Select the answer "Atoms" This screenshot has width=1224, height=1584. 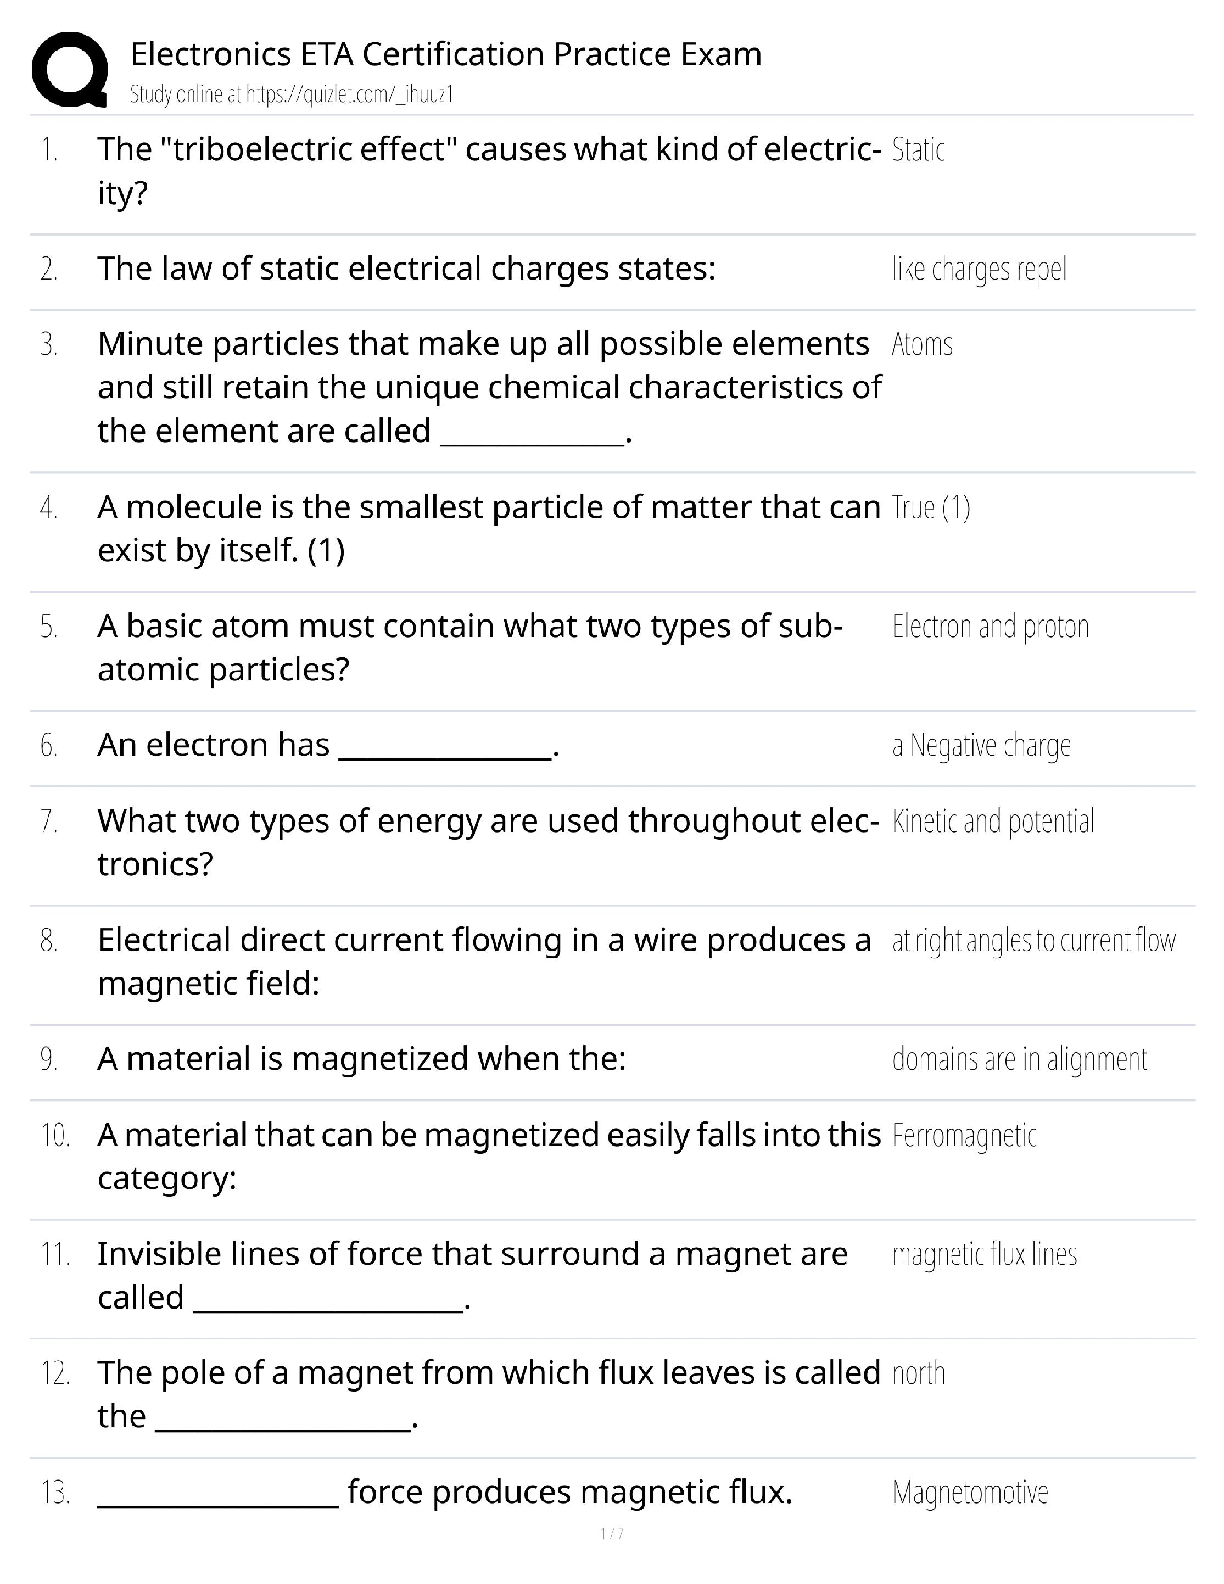pyautogui.click(x=922, y=345)
